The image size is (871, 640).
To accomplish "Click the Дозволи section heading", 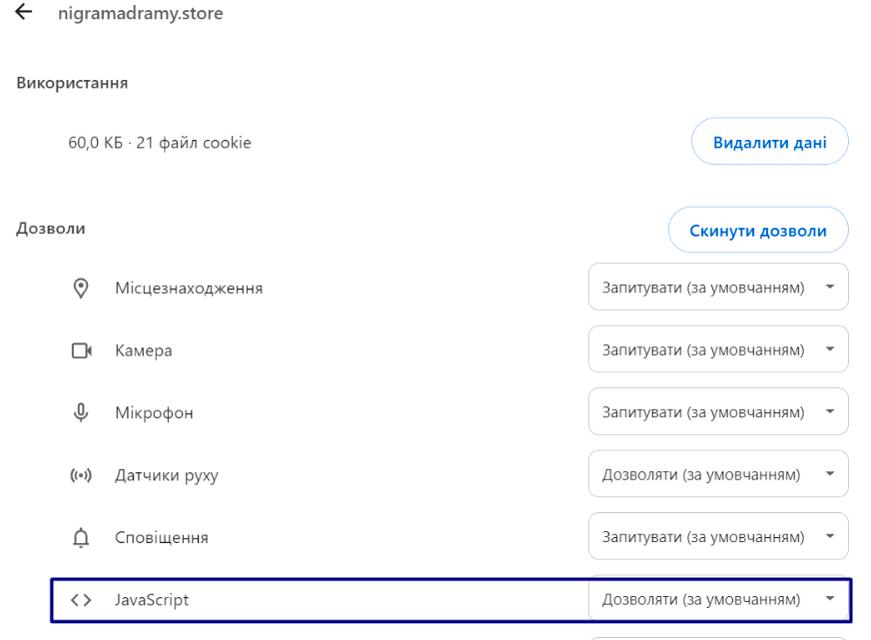I will coord(51,228).
